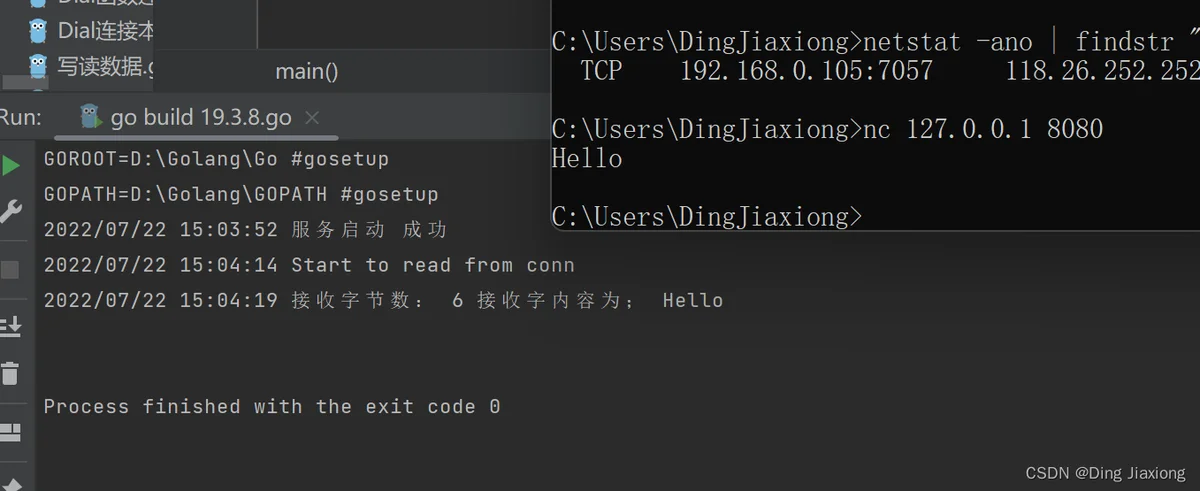Click the GOROOT console output line
This screenshot has height=491, width=1200.
click(216, 159)
